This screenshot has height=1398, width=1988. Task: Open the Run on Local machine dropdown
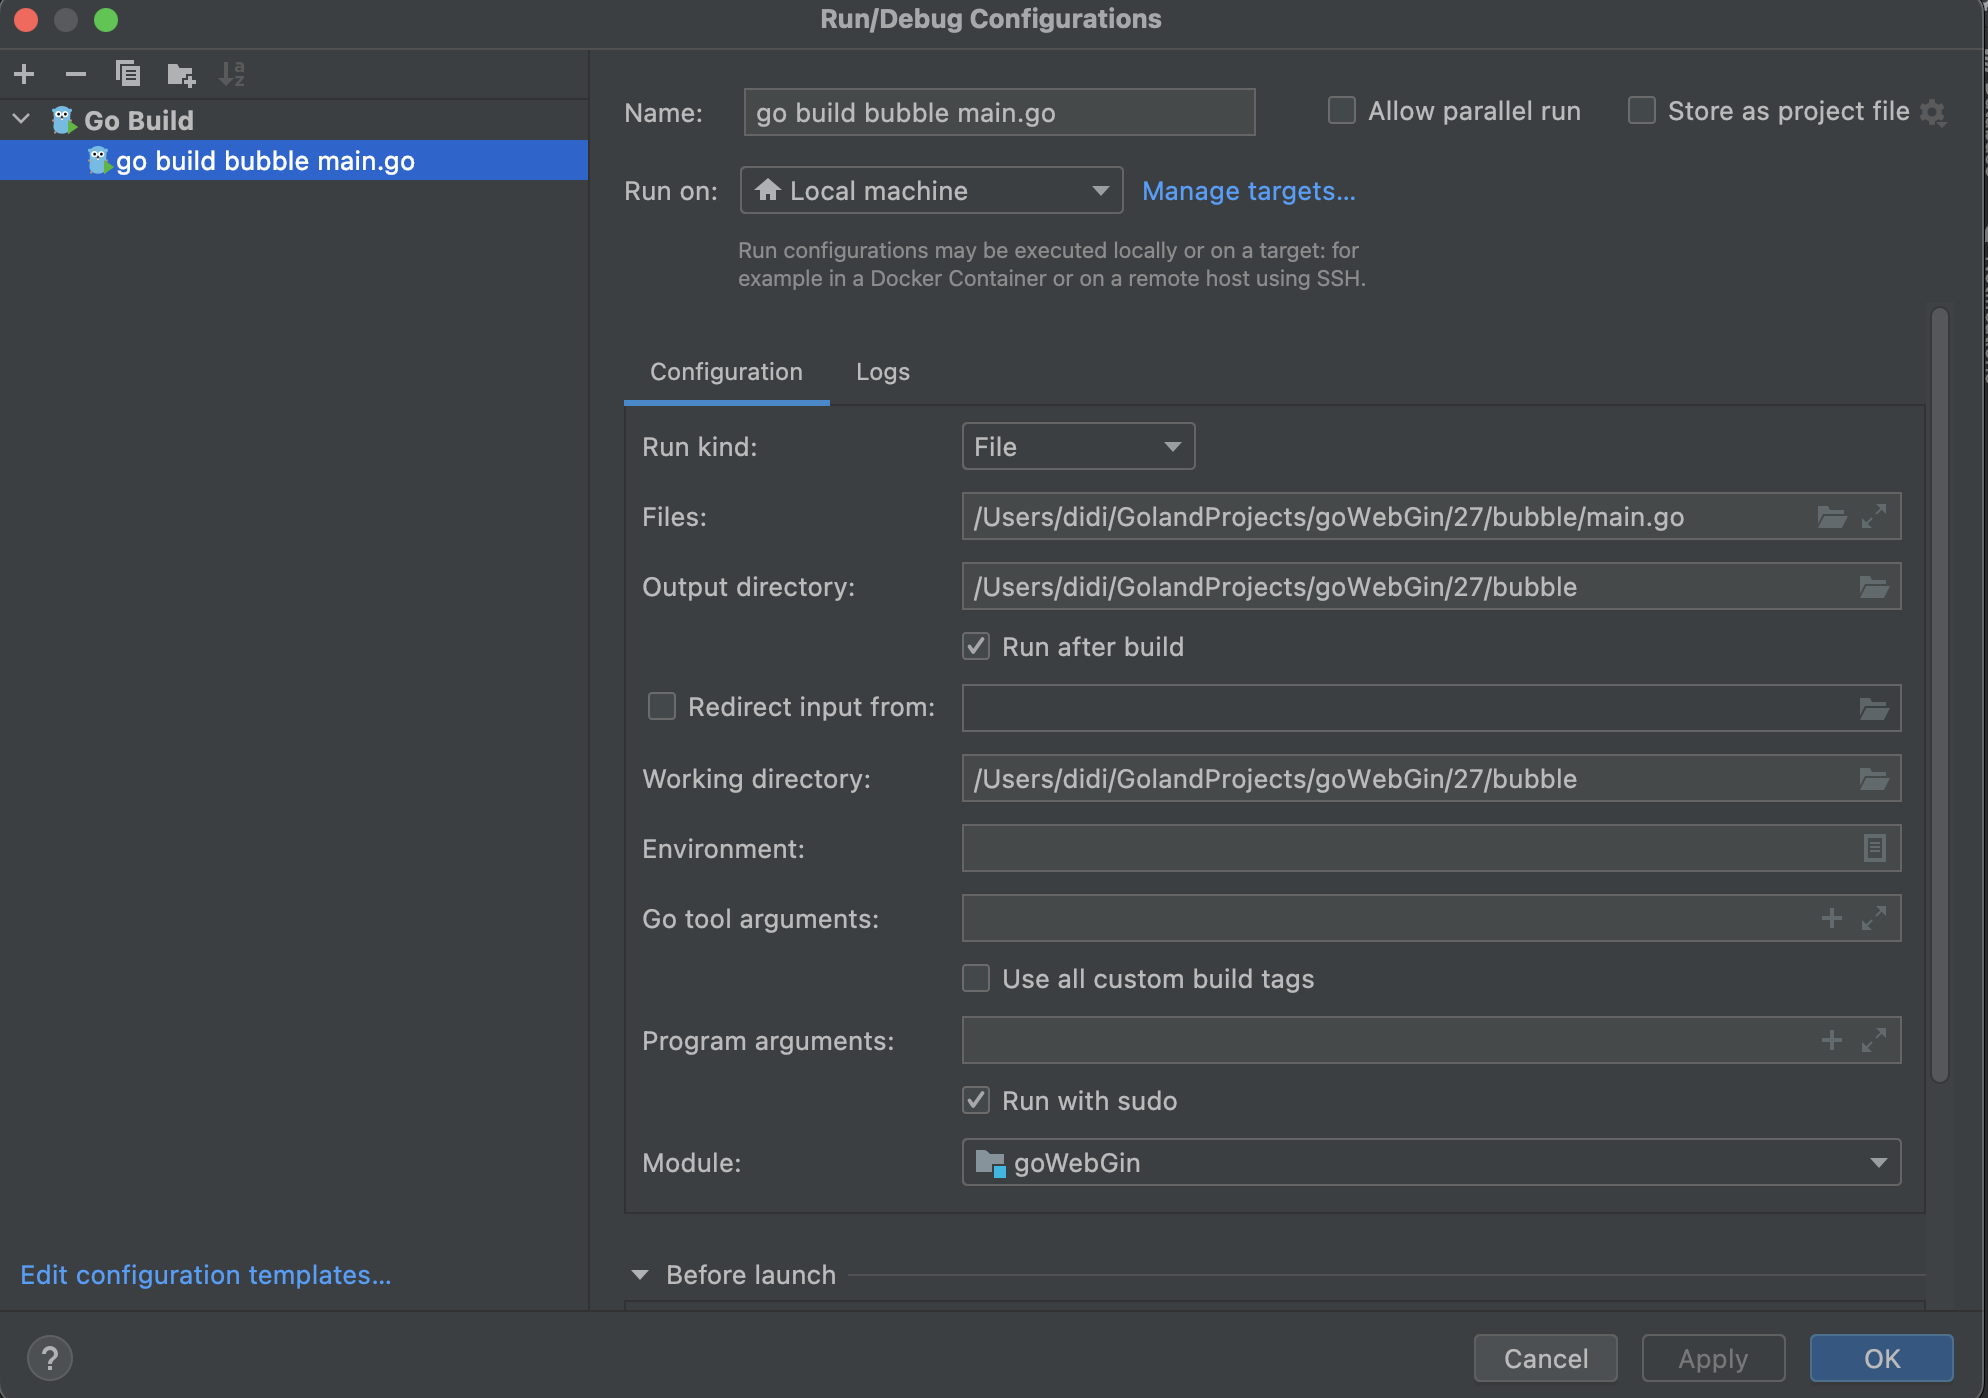pyautogui.click(x=932, y=190)
